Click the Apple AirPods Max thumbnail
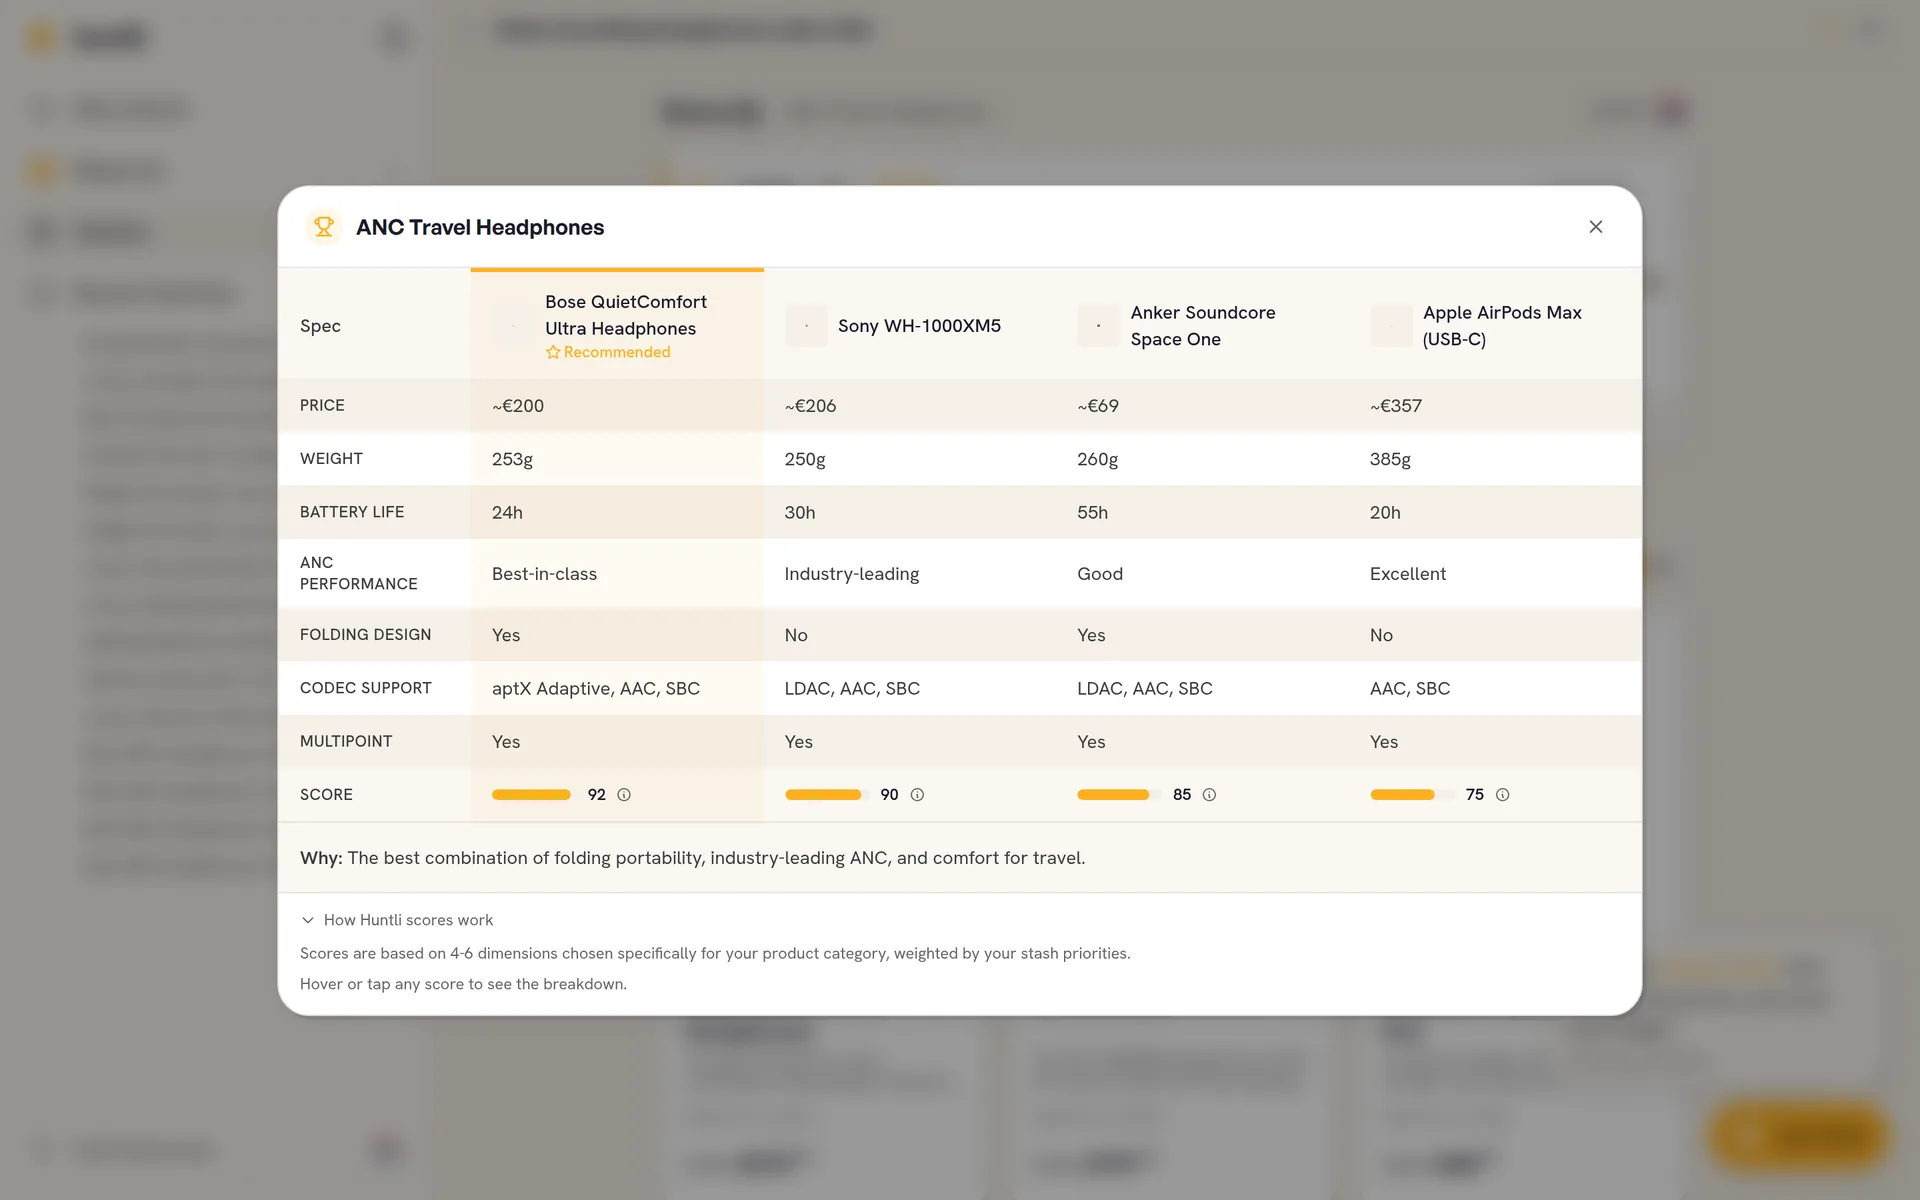The image size is (1920, 1200). coord(1391,326)
